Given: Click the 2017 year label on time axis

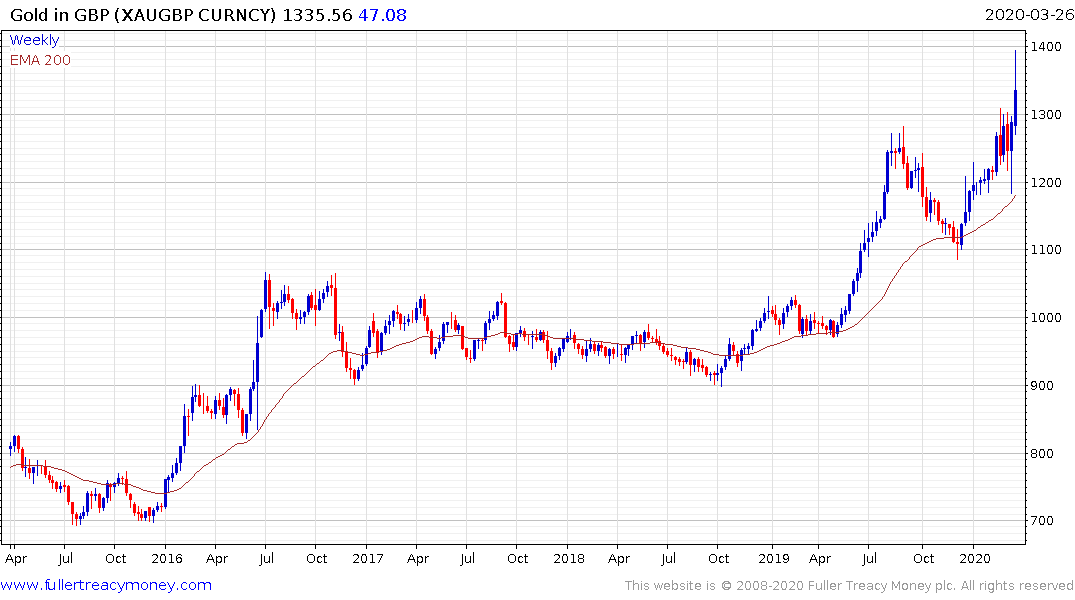Looking at the screenshot, I should 367,558.
